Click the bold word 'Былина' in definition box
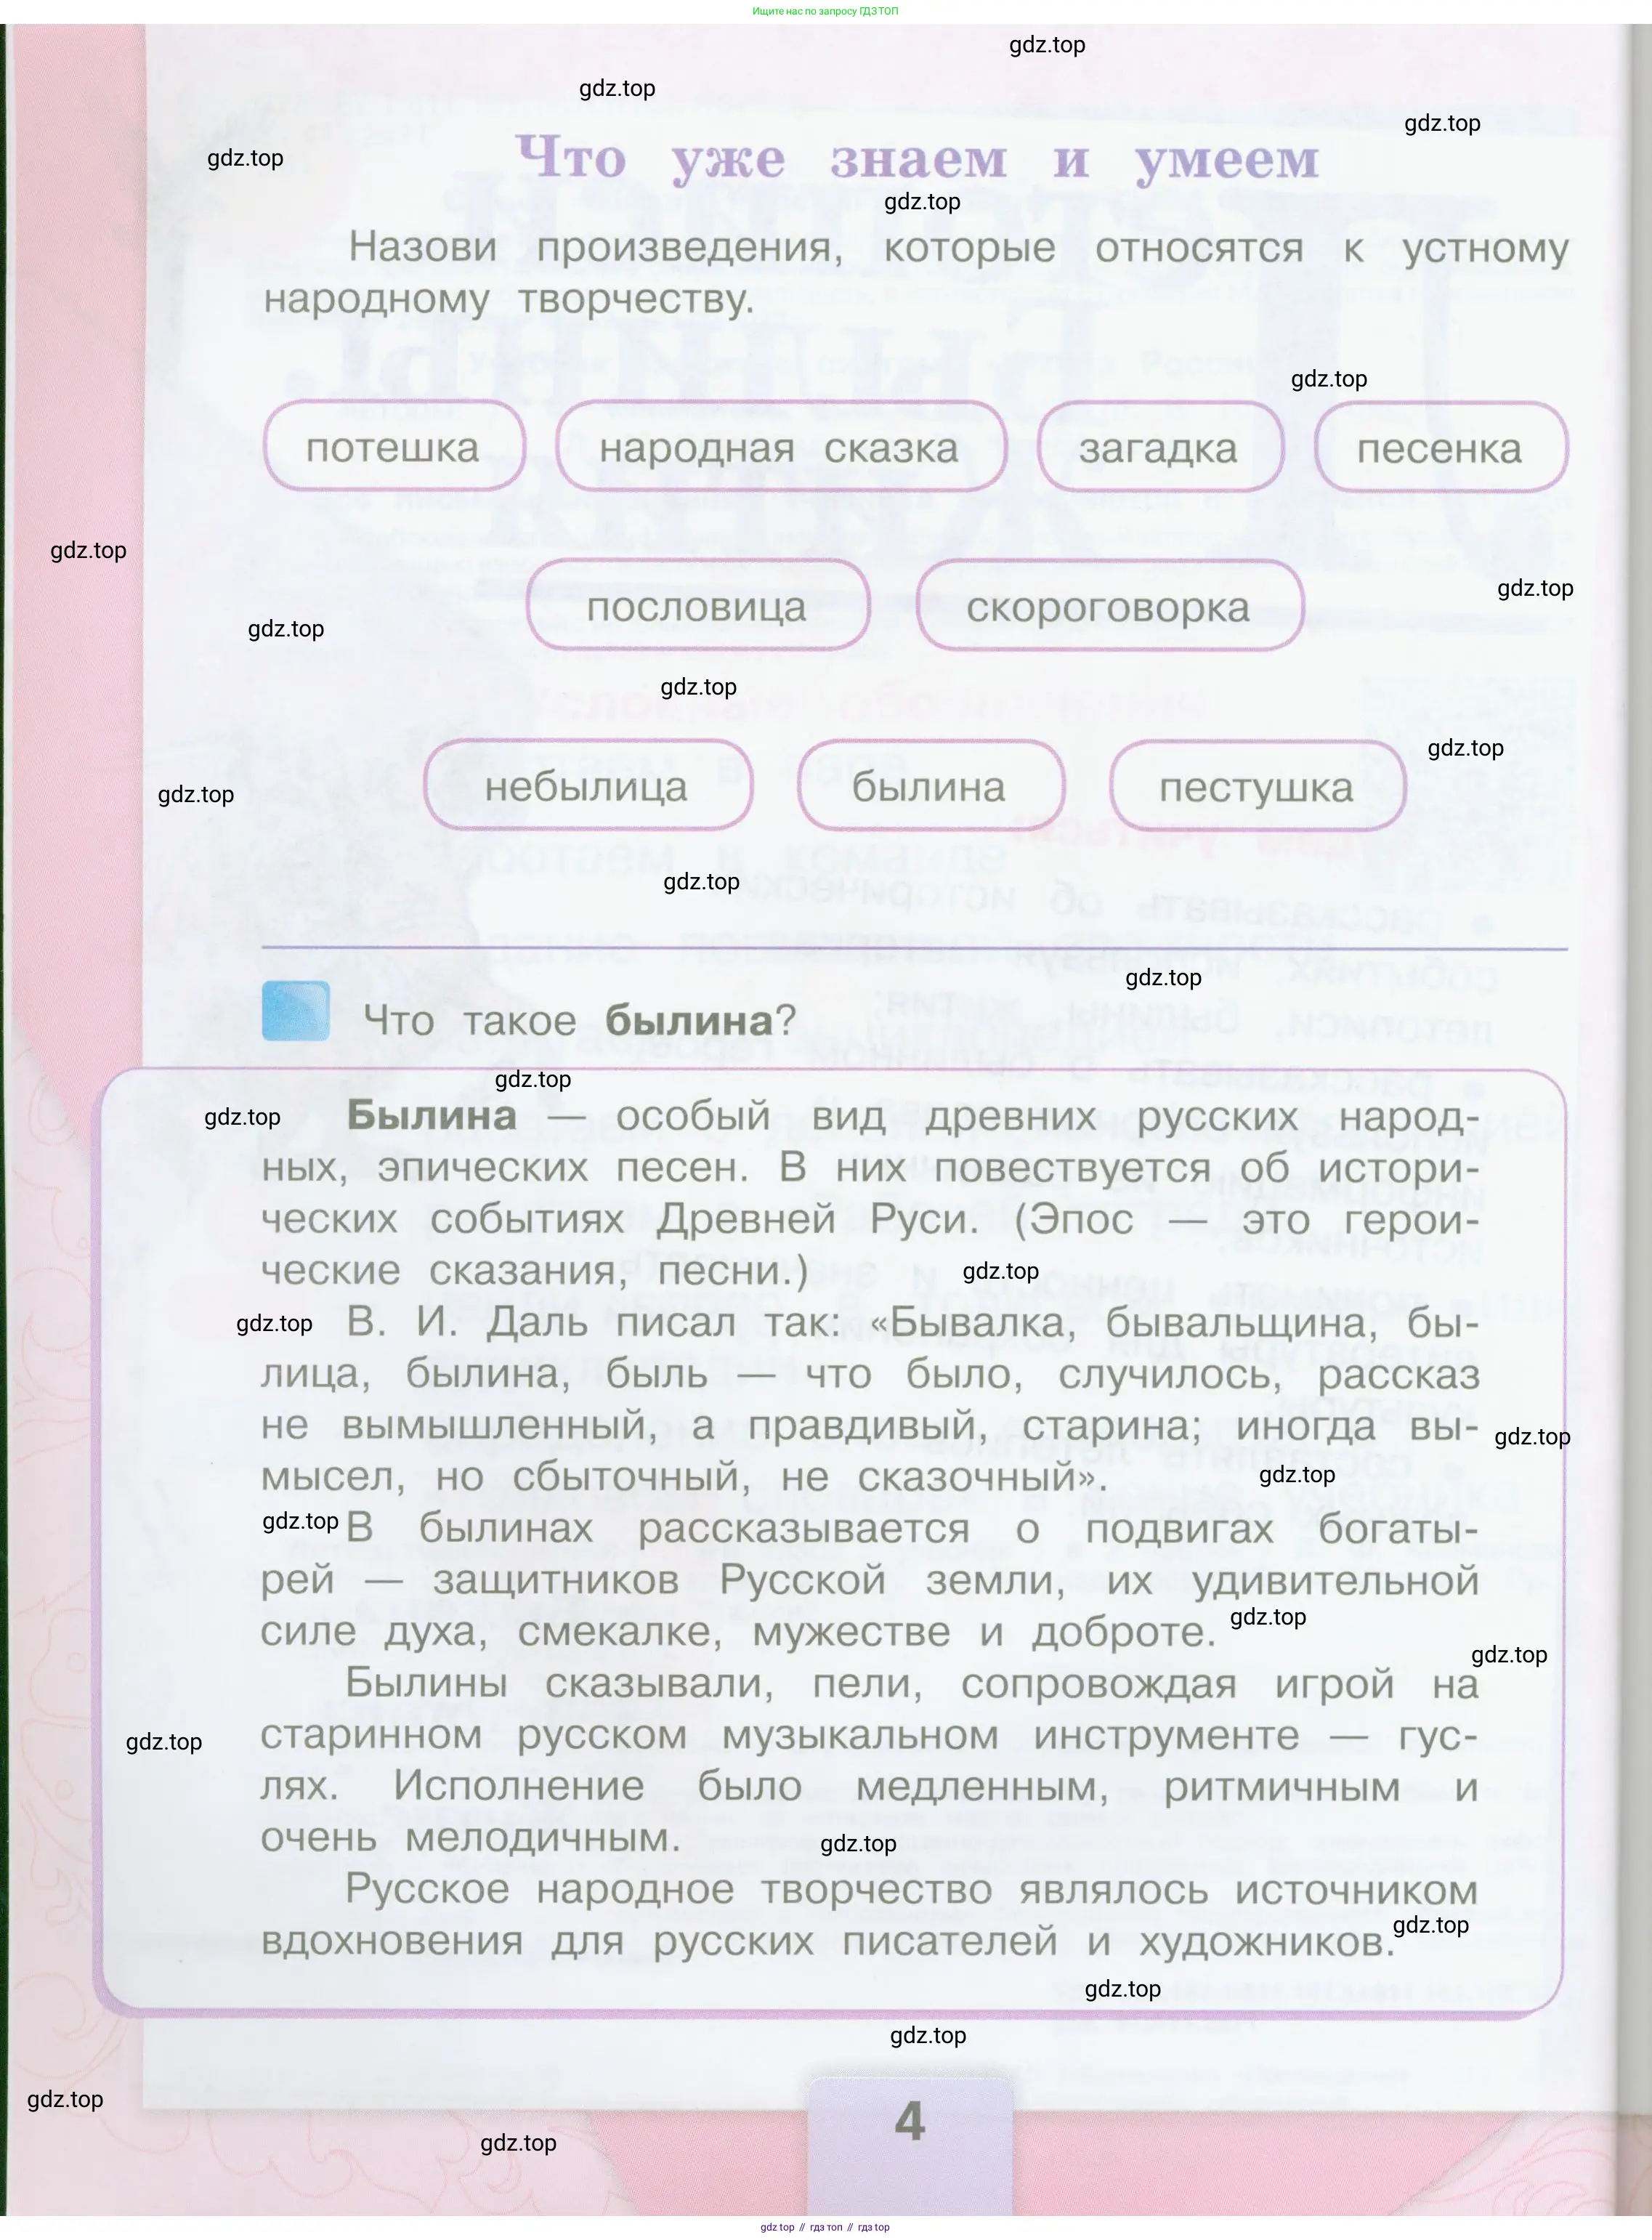 (432, 1115)
